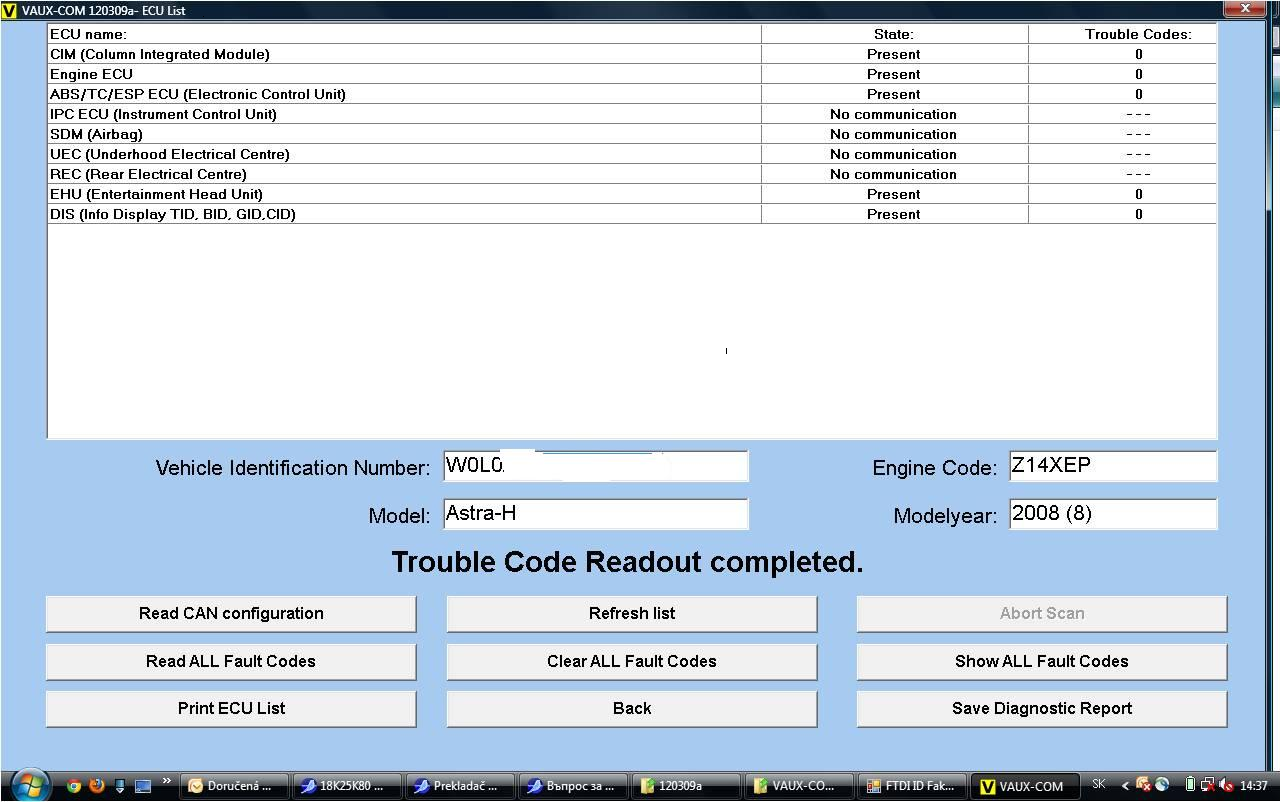The image size is (1280, 802).
Task: Switch to FTDI ID taskbar window
Action: point(912,786)
